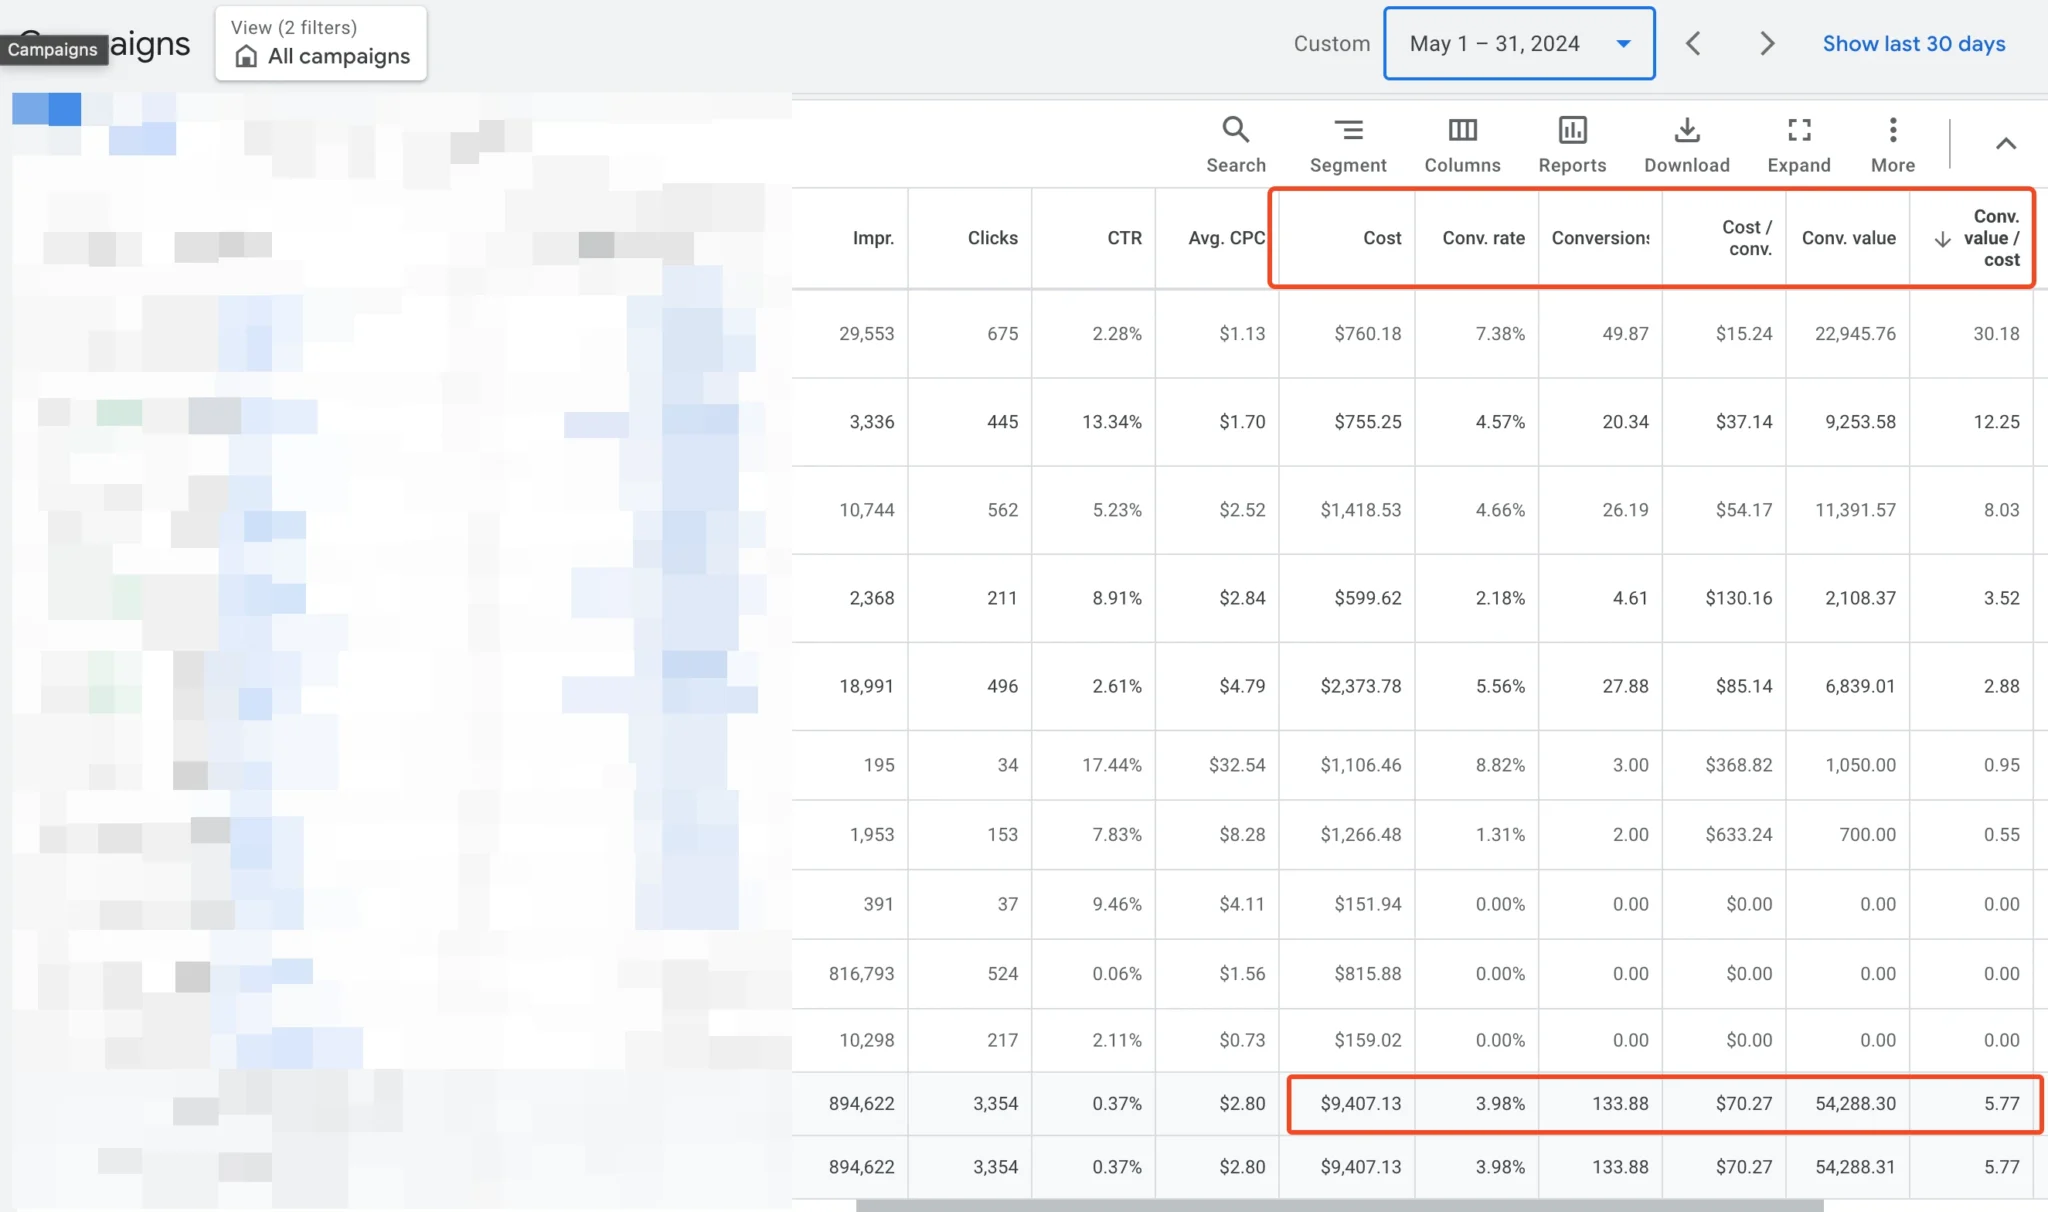Go to the next date range
Screen dimensions: 2048x1212
click(1767, 44)
